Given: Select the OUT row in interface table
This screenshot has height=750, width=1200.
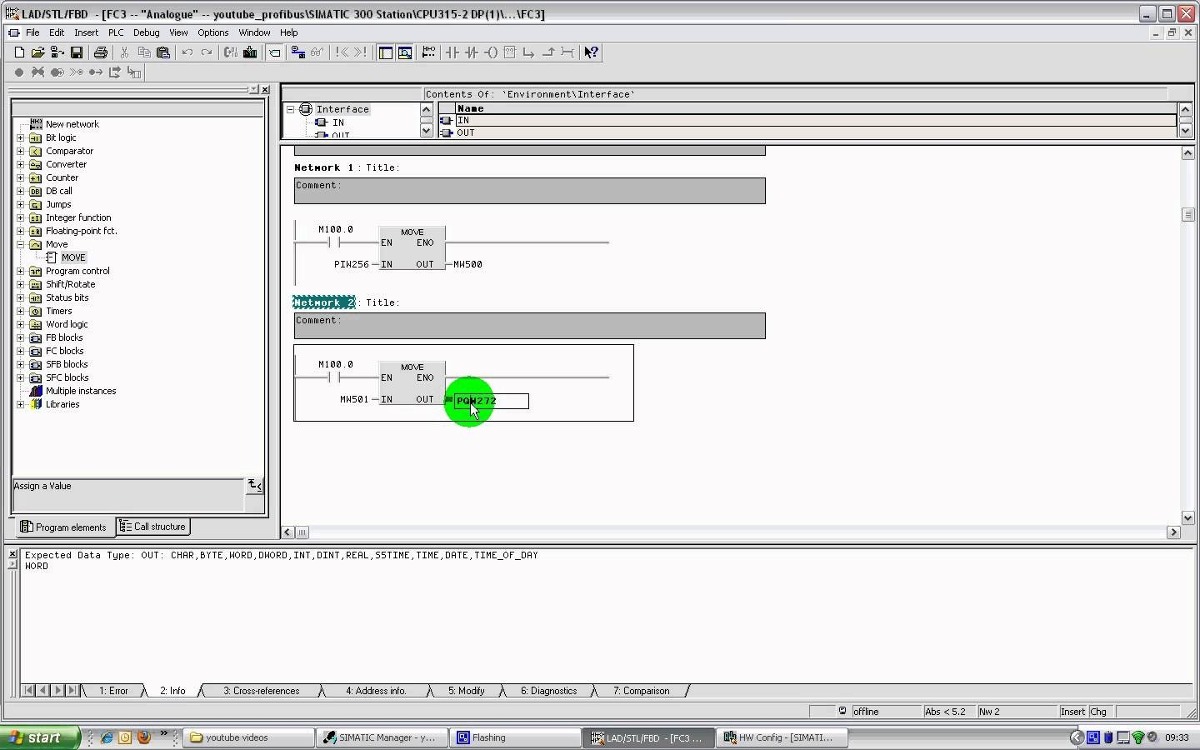Looking at the screenshot, I should 808,132.
